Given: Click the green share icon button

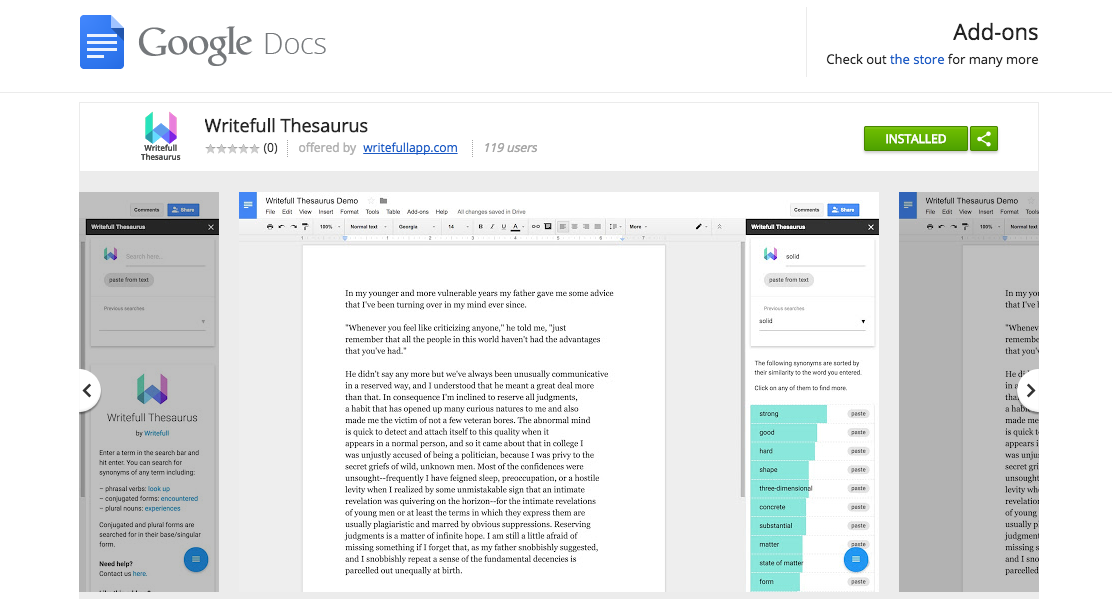Looking at the screenshot, I should [984, 139].
